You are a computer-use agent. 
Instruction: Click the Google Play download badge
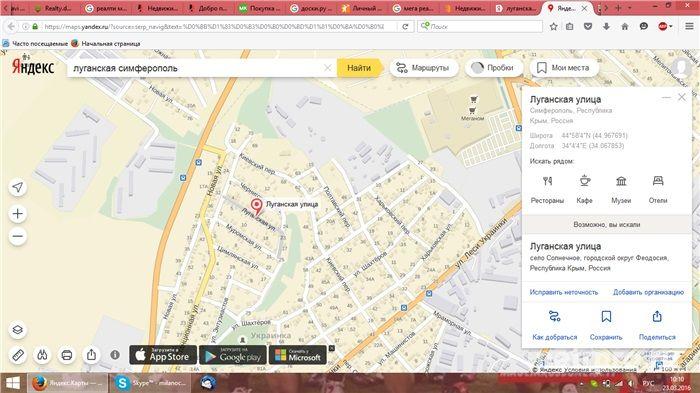(x=233, y=355)
